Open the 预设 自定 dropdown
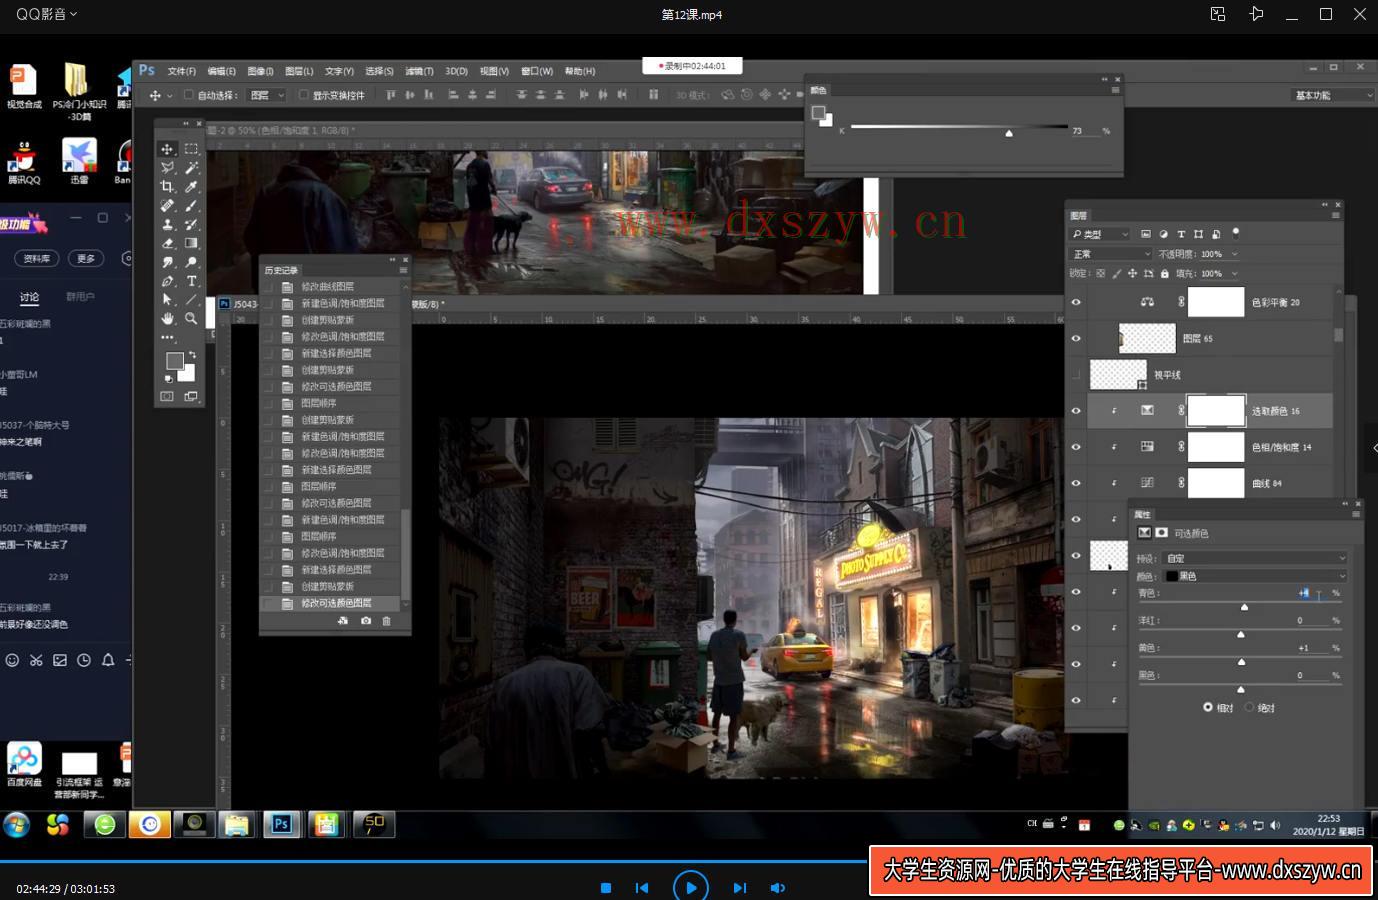Image resolution: width=1378 pixels, height=900 pixels. [1256, 558]
